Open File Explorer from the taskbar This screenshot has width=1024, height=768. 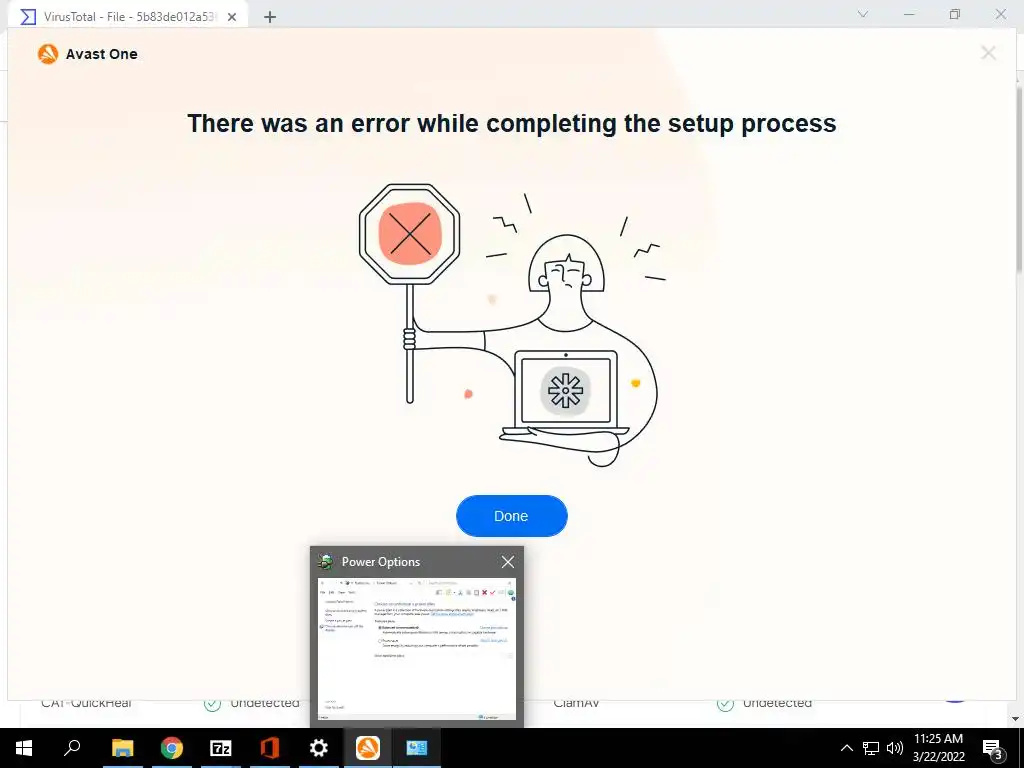click(x=123, y=748)
